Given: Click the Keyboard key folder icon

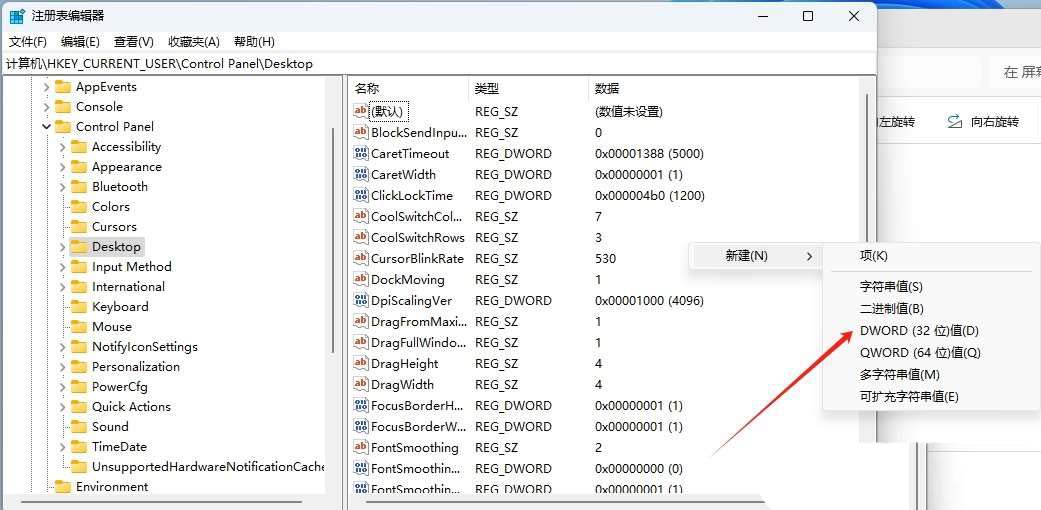Looking at the screenshot, I should [x=79, y=307].
